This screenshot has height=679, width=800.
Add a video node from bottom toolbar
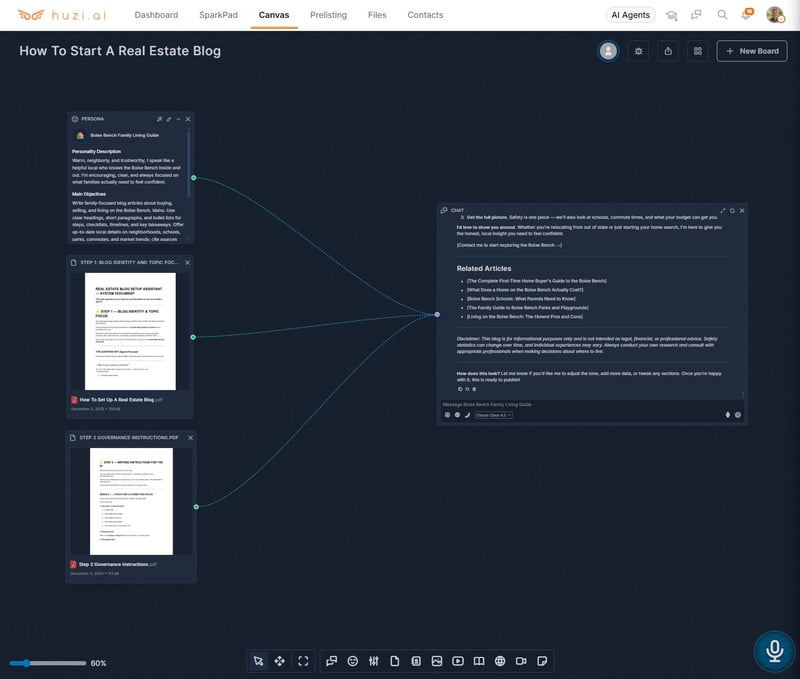tap(458, 661)
